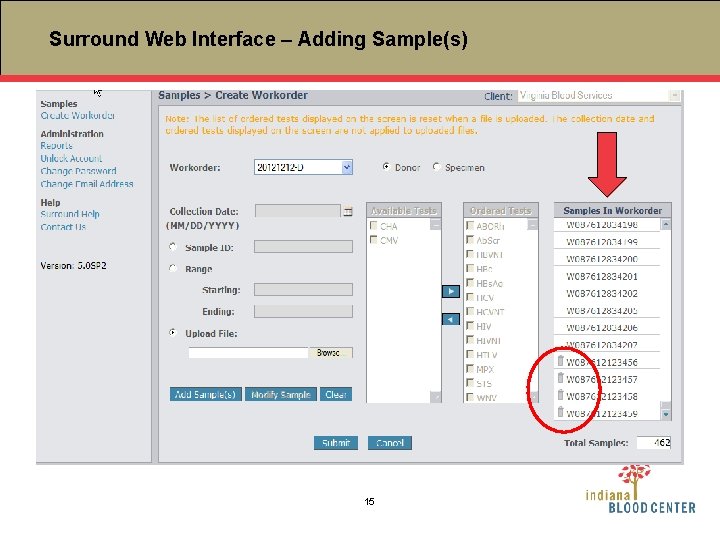The image size is (720, 540).
Task: Toggle the HTLV ordered test checkbox
Action: coord(470,354)
